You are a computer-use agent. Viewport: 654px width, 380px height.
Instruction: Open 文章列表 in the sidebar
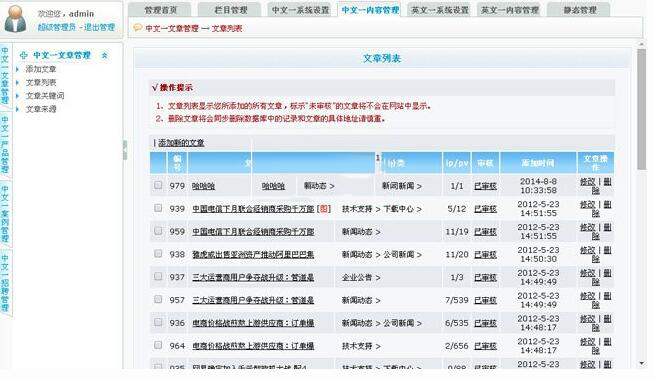coord(41,82)
